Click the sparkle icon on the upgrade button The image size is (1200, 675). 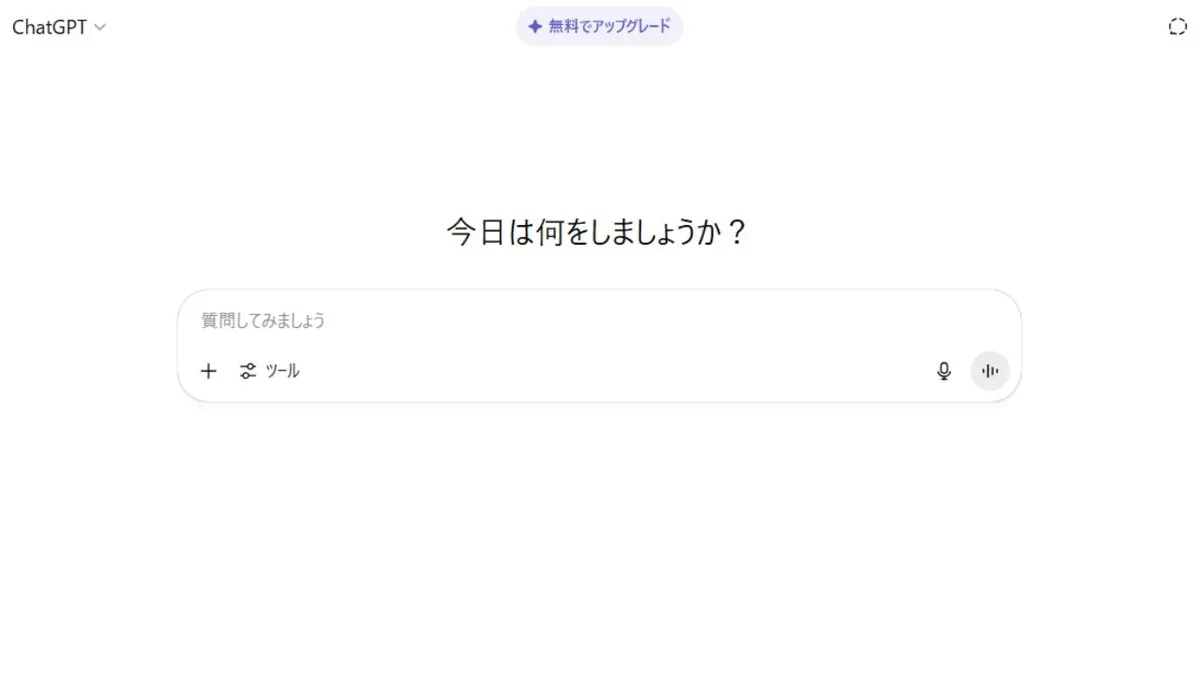click(535, 27)
